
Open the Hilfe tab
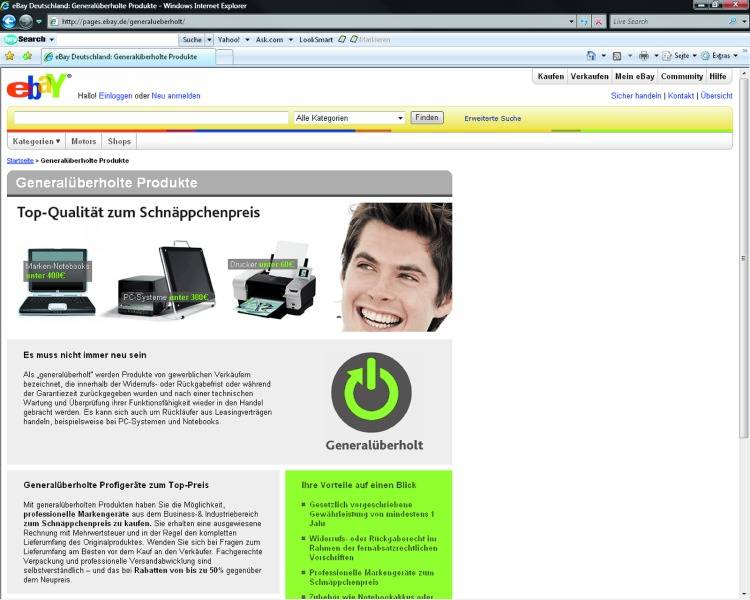pyautogui.click(x=718, y=77)
